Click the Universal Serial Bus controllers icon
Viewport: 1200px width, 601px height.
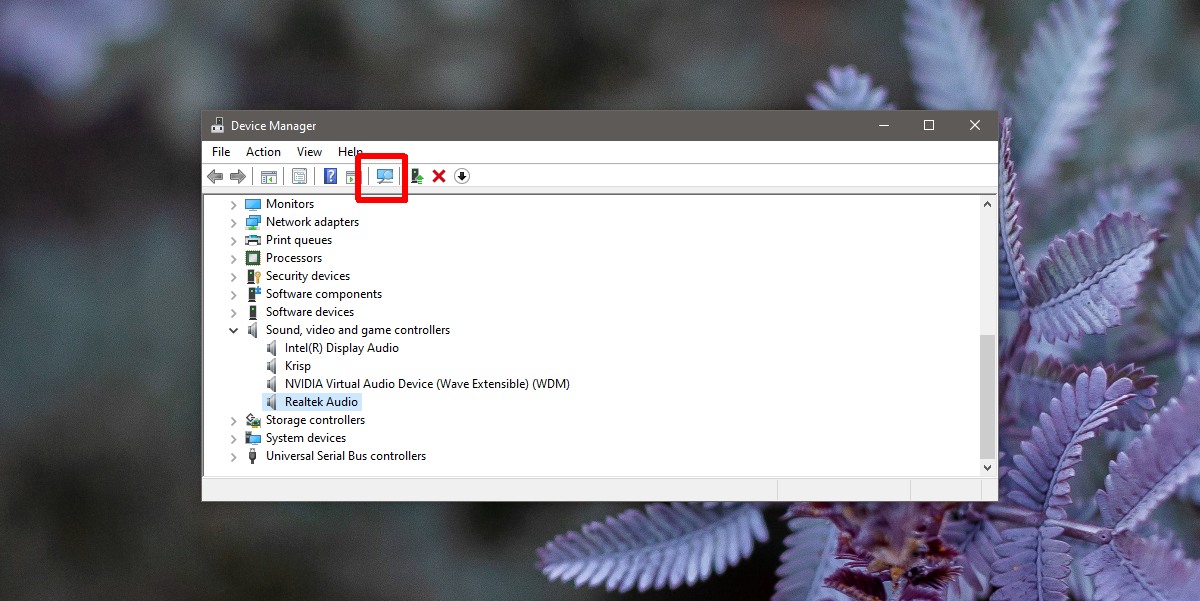253,456
